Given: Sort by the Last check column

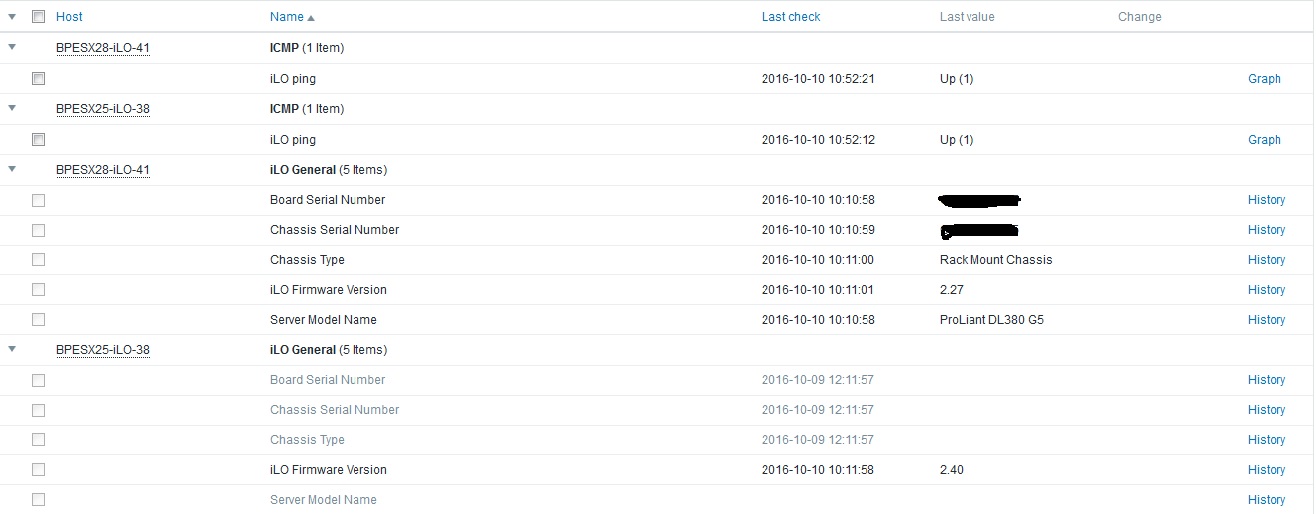Looking at the screenshot, I should tap(791, 17).
